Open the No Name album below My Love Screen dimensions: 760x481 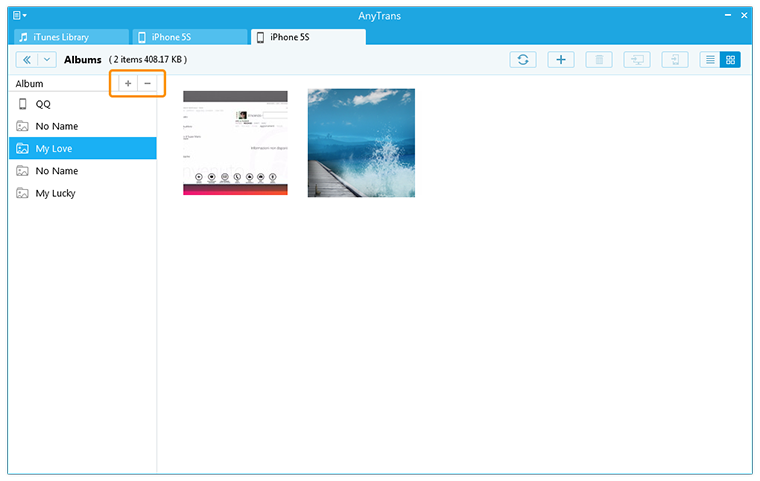pos(56,171)
